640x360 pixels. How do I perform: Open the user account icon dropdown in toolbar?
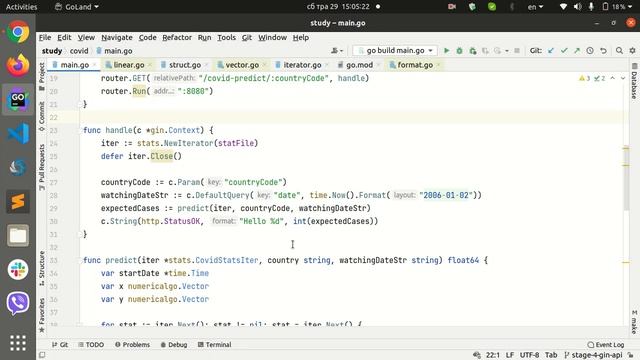pyautogui.click(x=337, y=51)
